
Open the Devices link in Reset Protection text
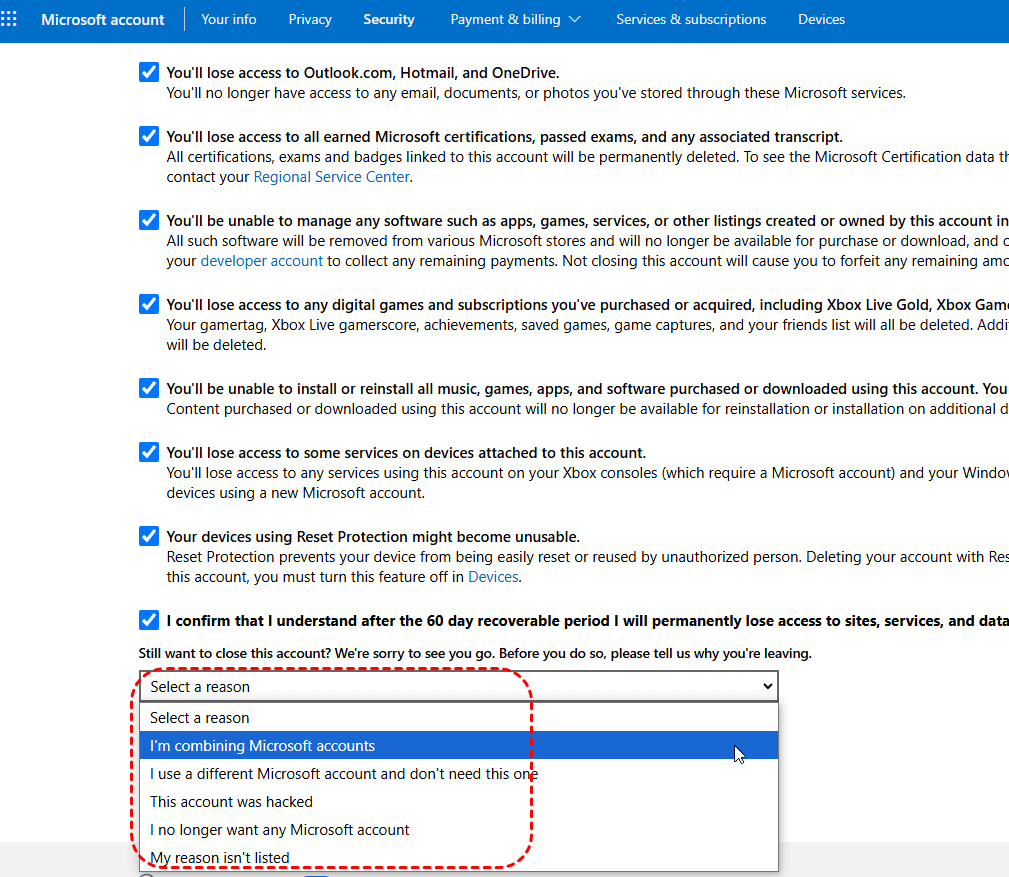click(493, 577)
